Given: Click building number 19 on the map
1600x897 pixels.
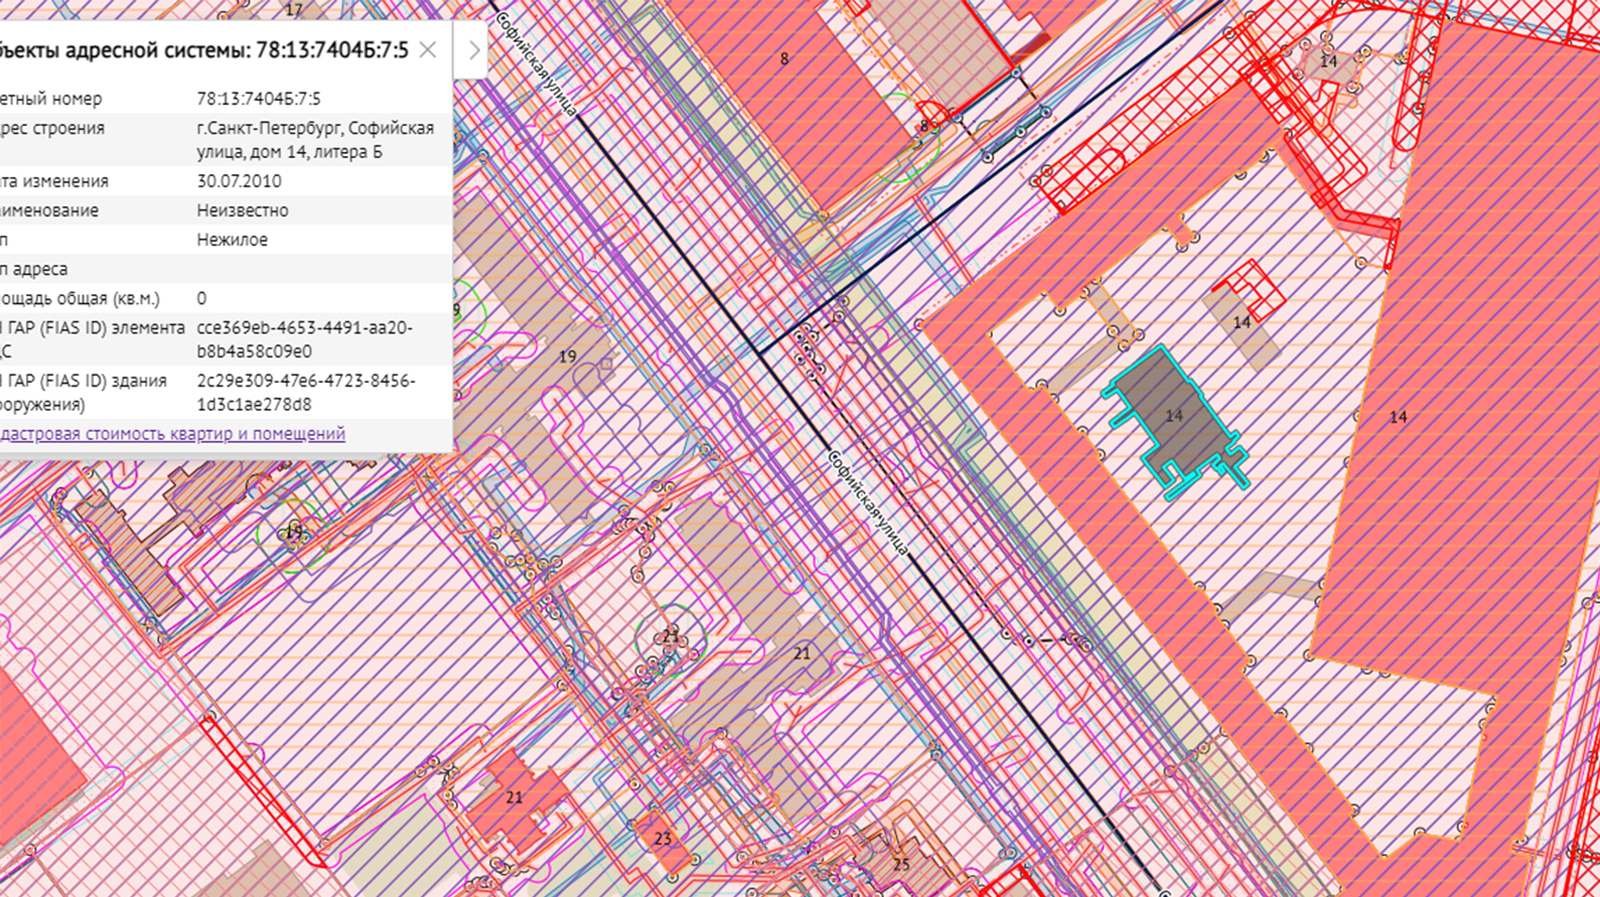Looking at the screenshot, I should click(x=567, y=357).
